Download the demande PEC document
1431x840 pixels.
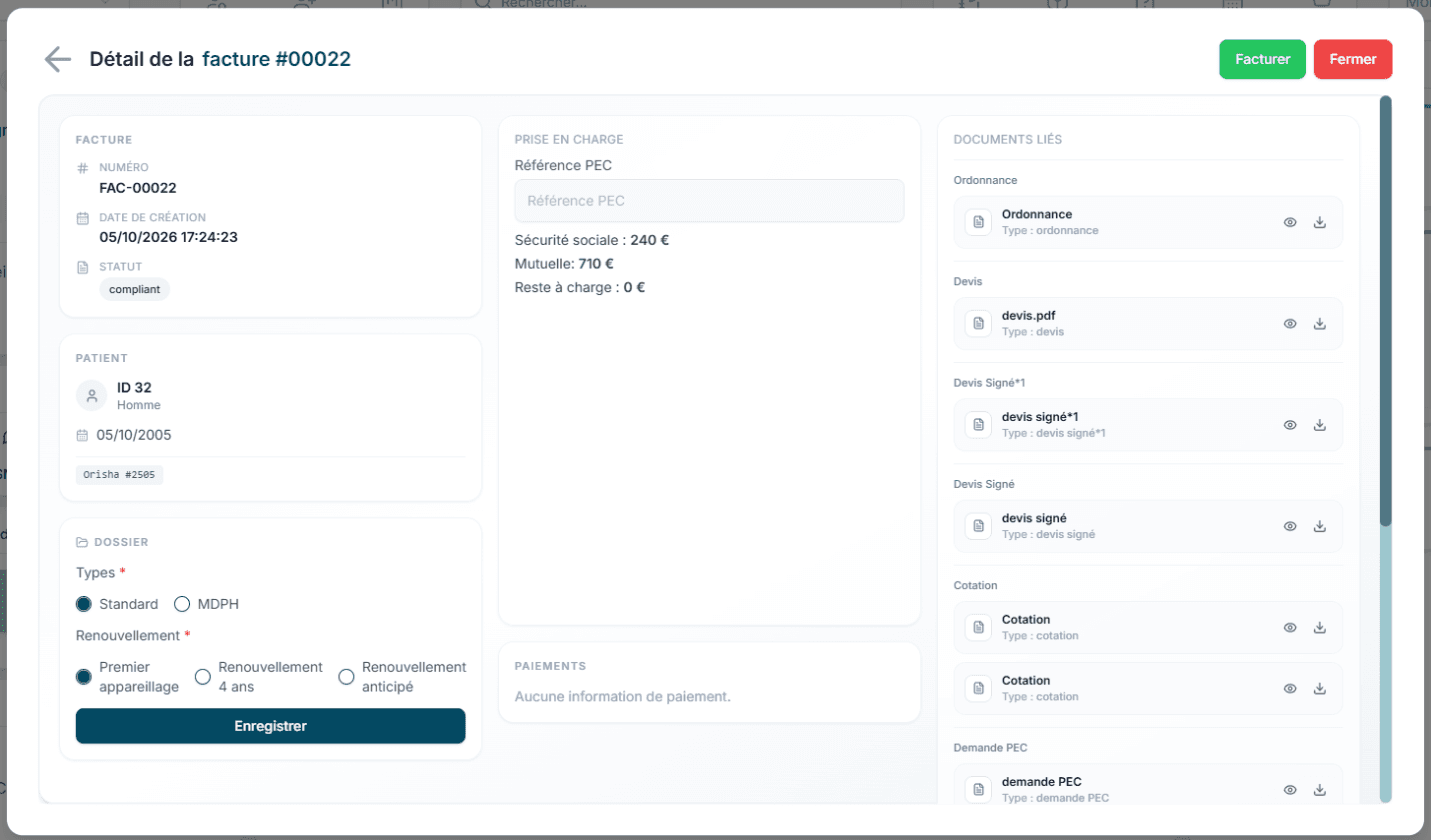(1319, 790)
